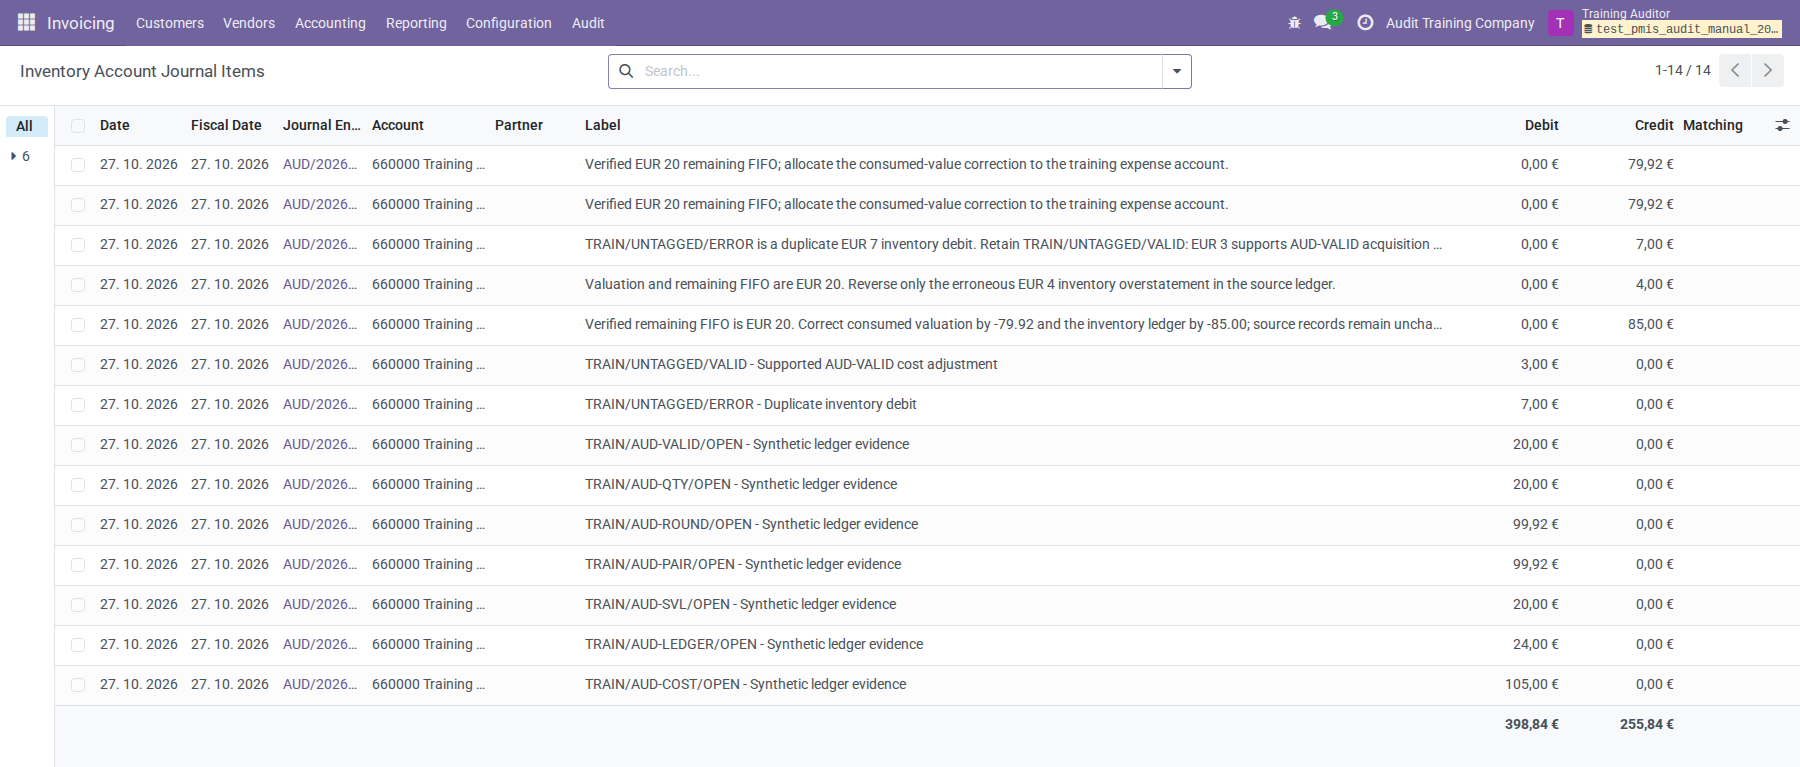Open the activities clock icon

pyautogui.click(x=1365, y=22)
